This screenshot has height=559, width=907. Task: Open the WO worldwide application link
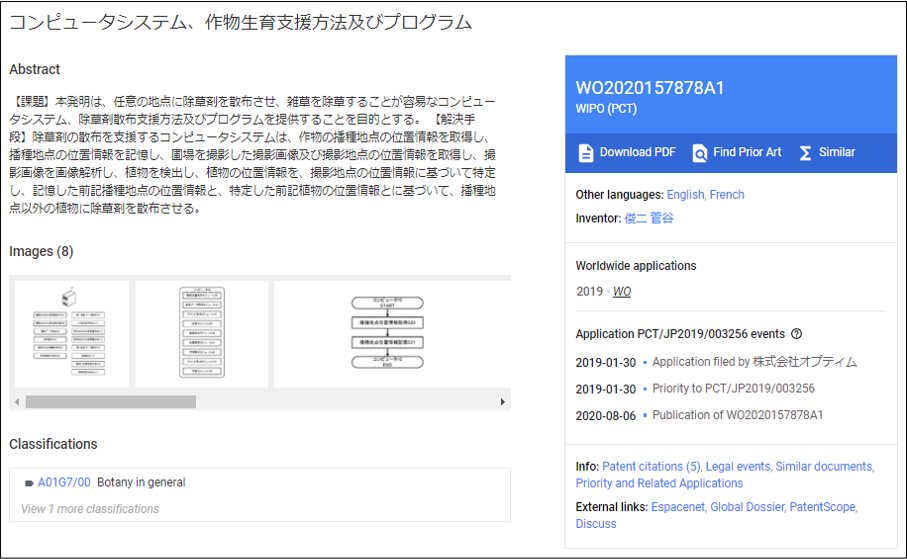click(x=621, y=292)
